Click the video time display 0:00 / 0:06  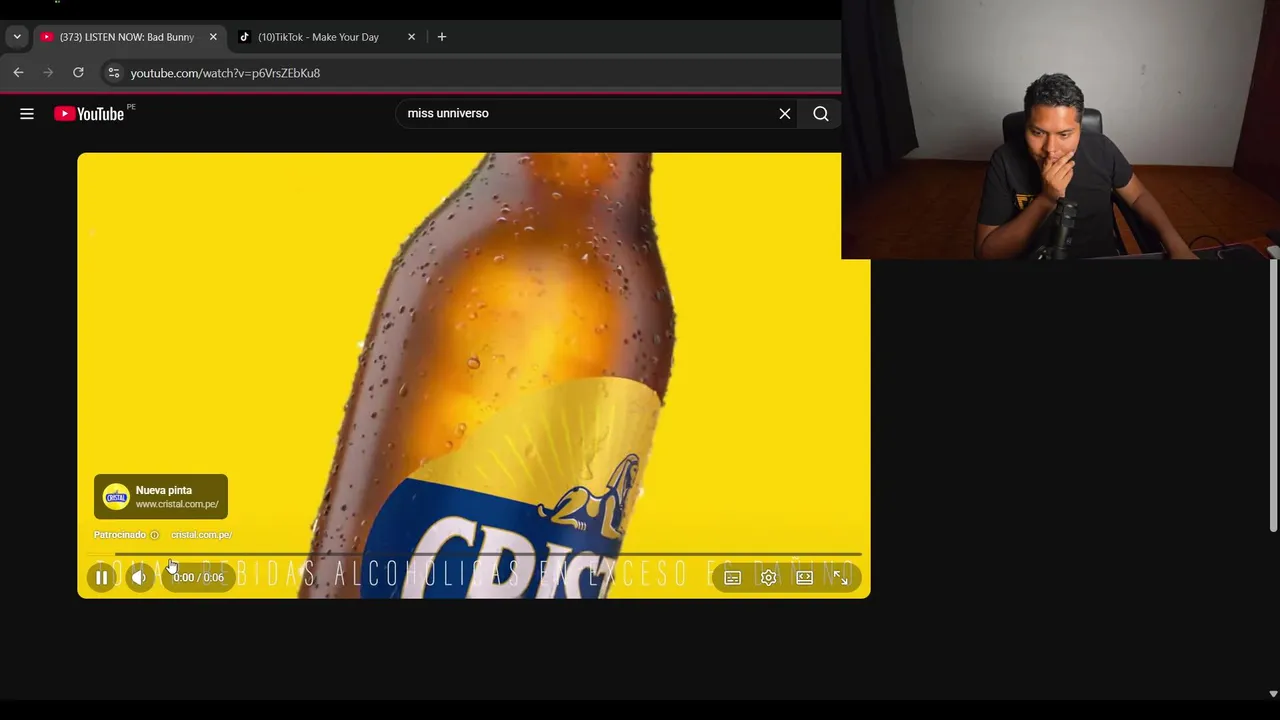pos(198,577)
